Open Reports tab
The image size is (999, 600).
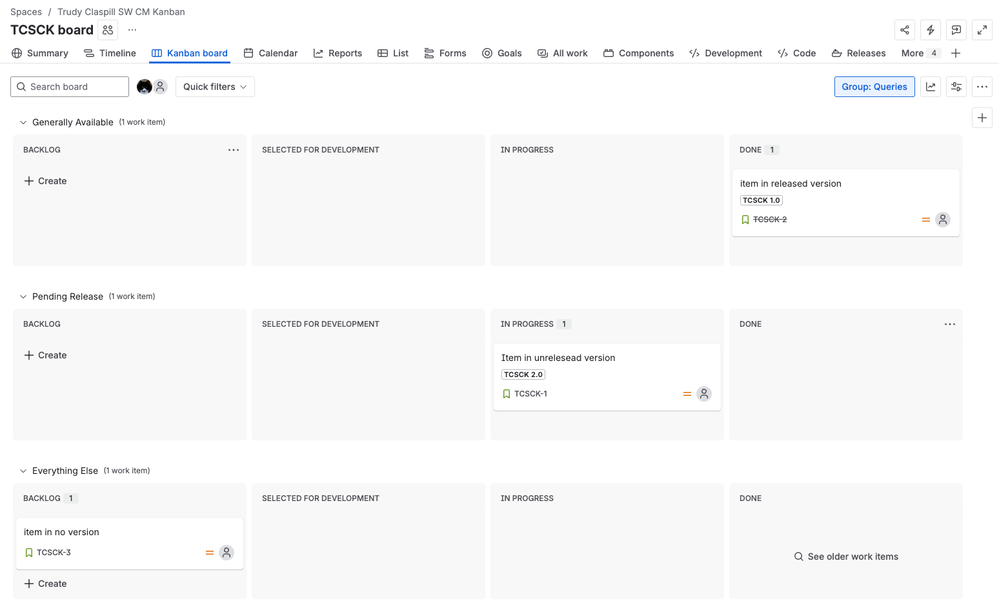(337, 54)
